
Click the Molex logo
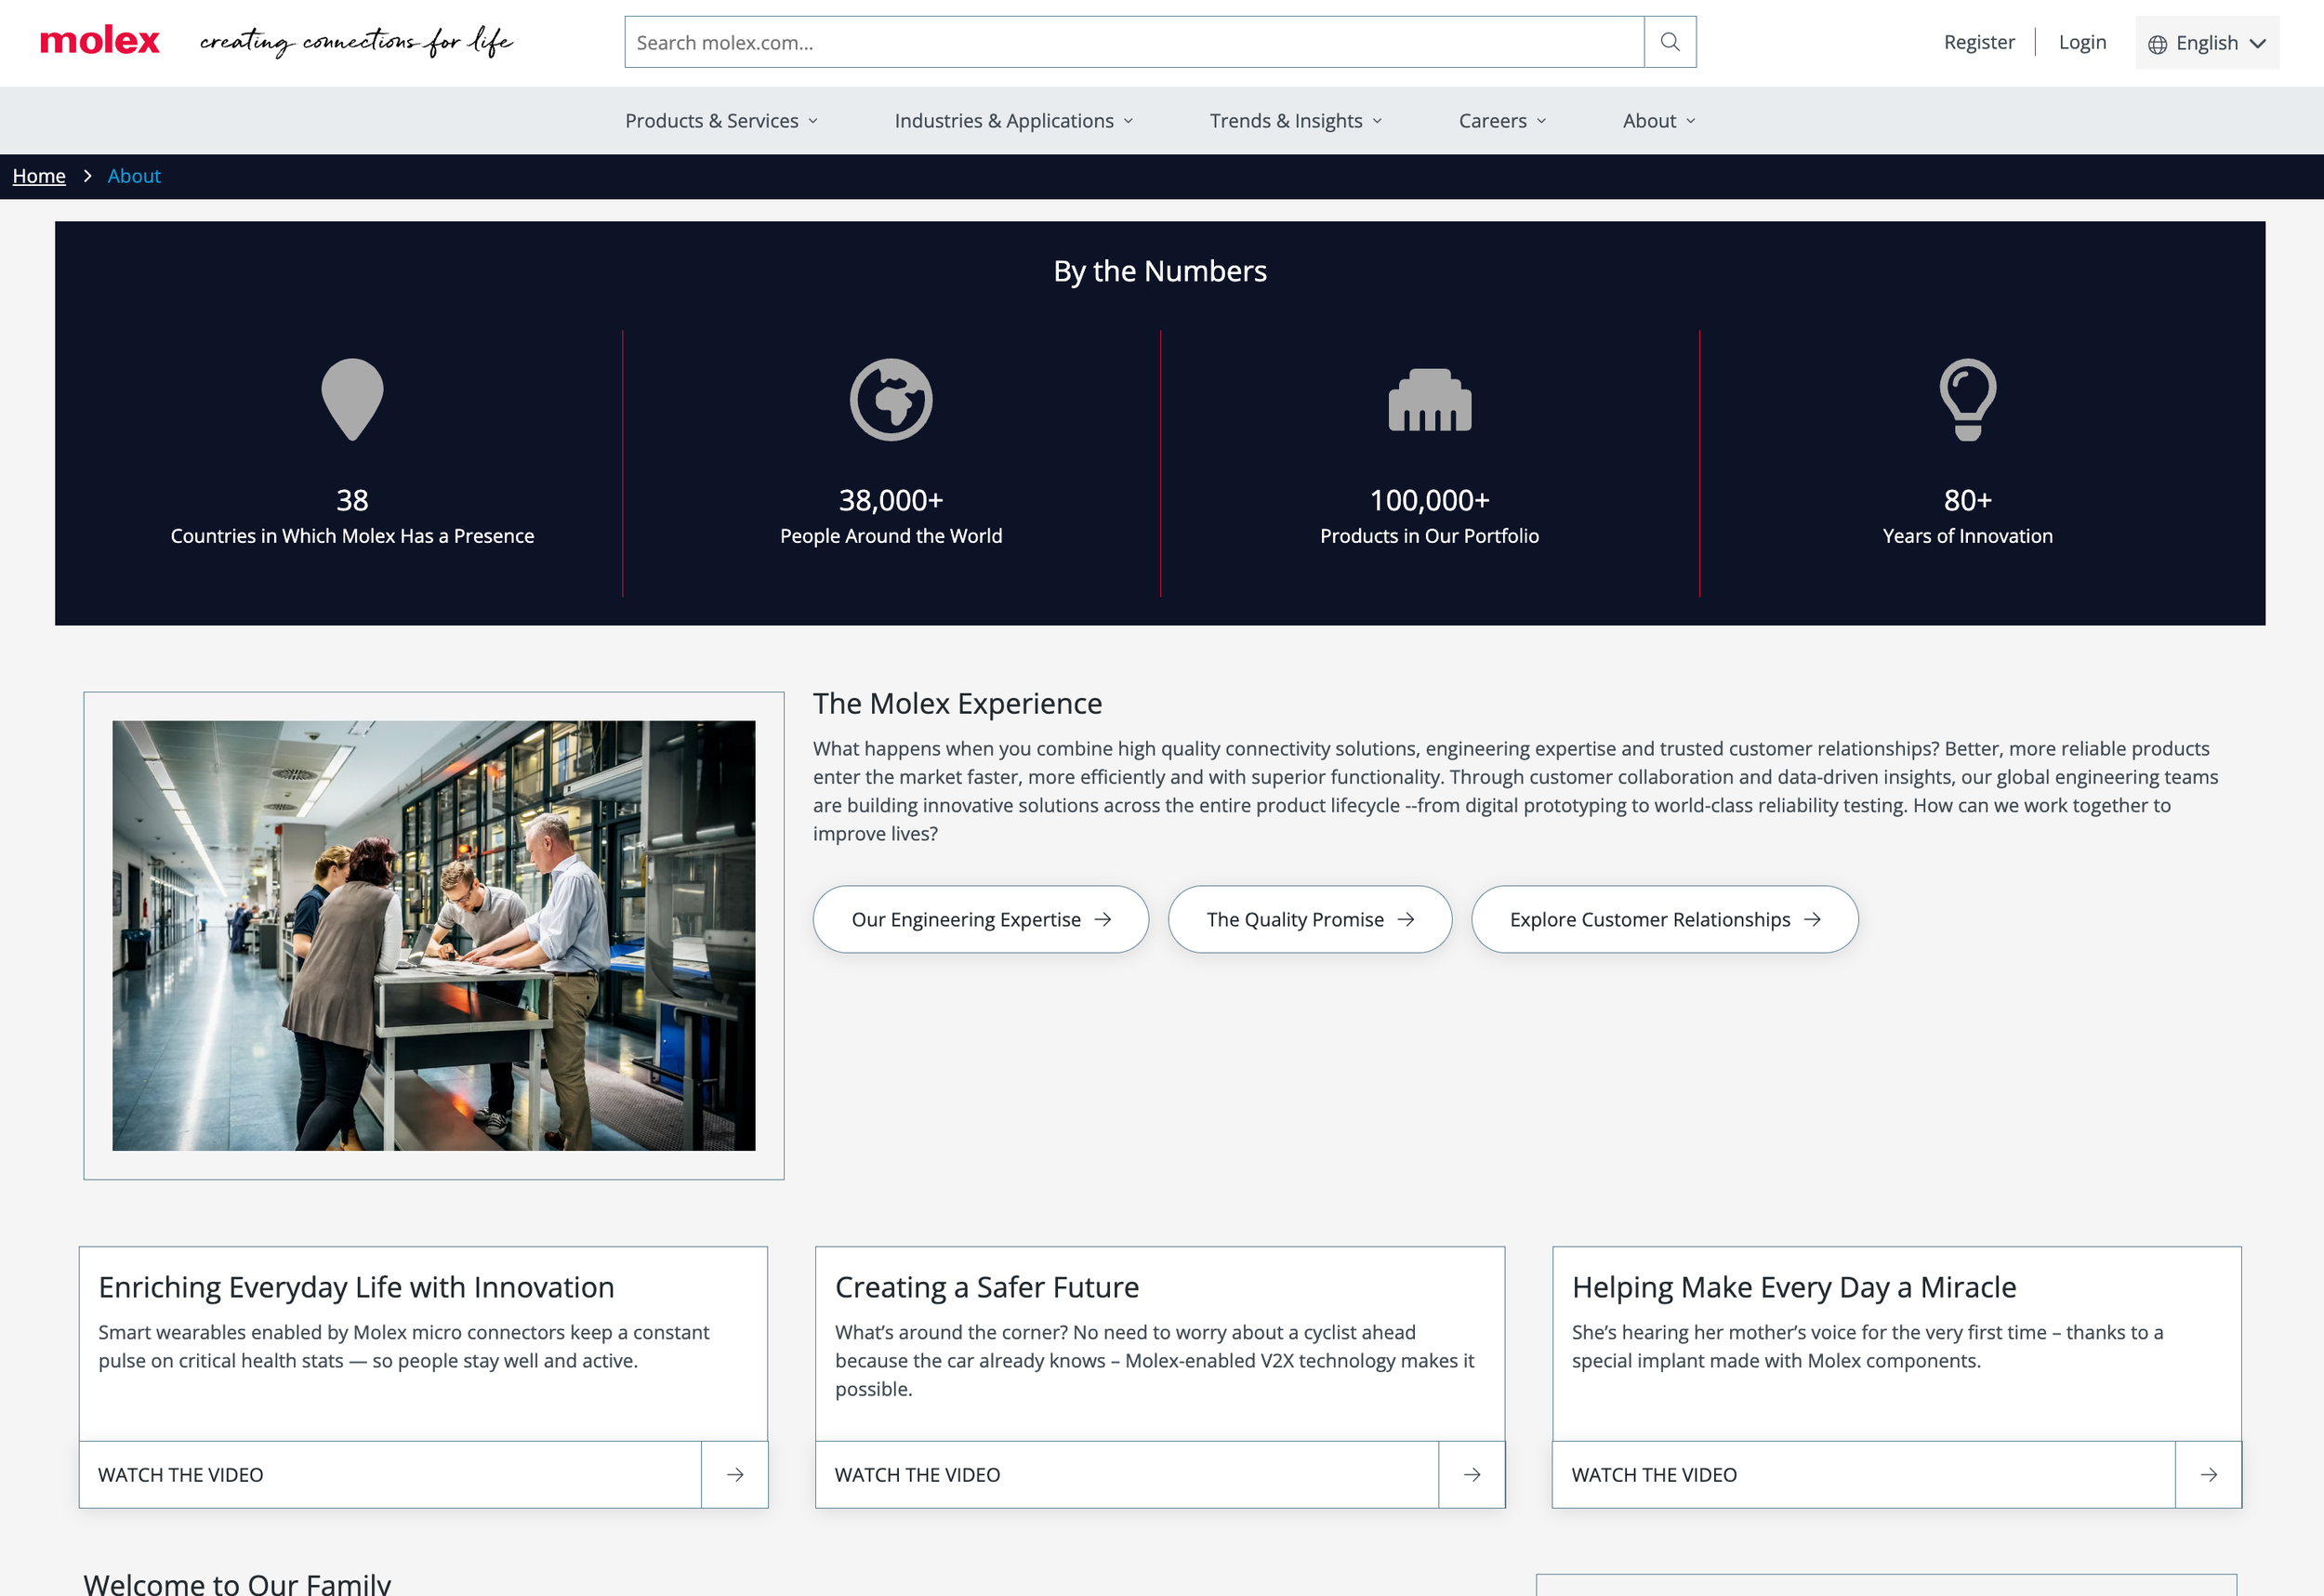click(x=100, y=41)
